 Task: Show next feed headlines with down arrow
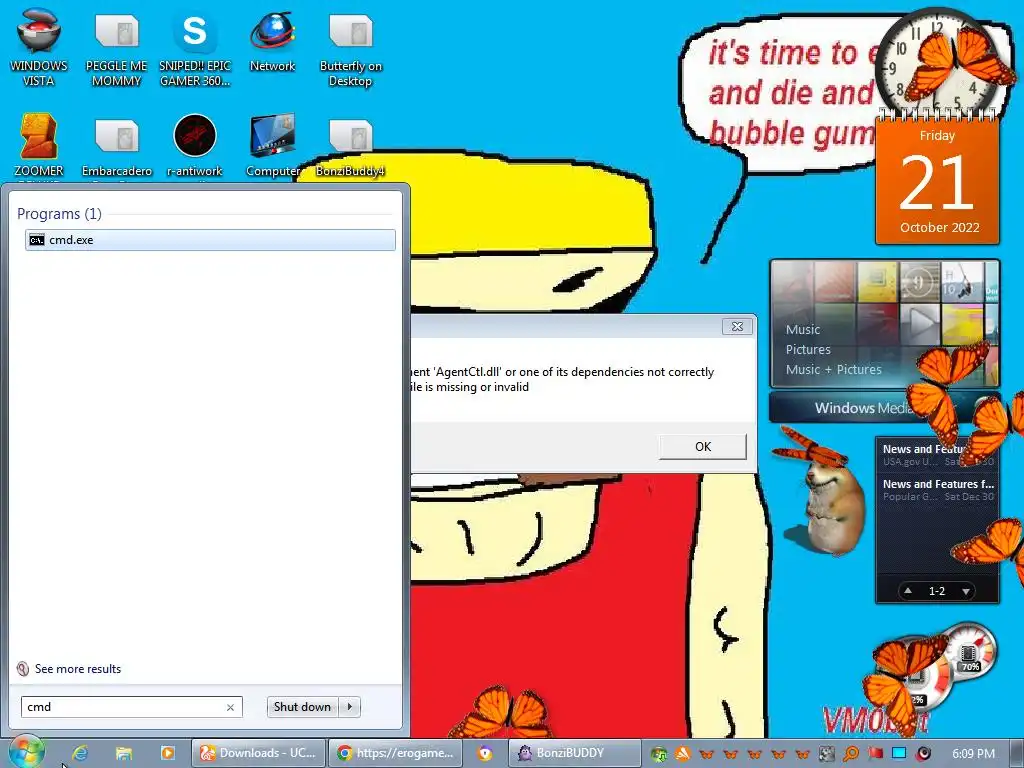pyautogui.click(x=965, y=591)
